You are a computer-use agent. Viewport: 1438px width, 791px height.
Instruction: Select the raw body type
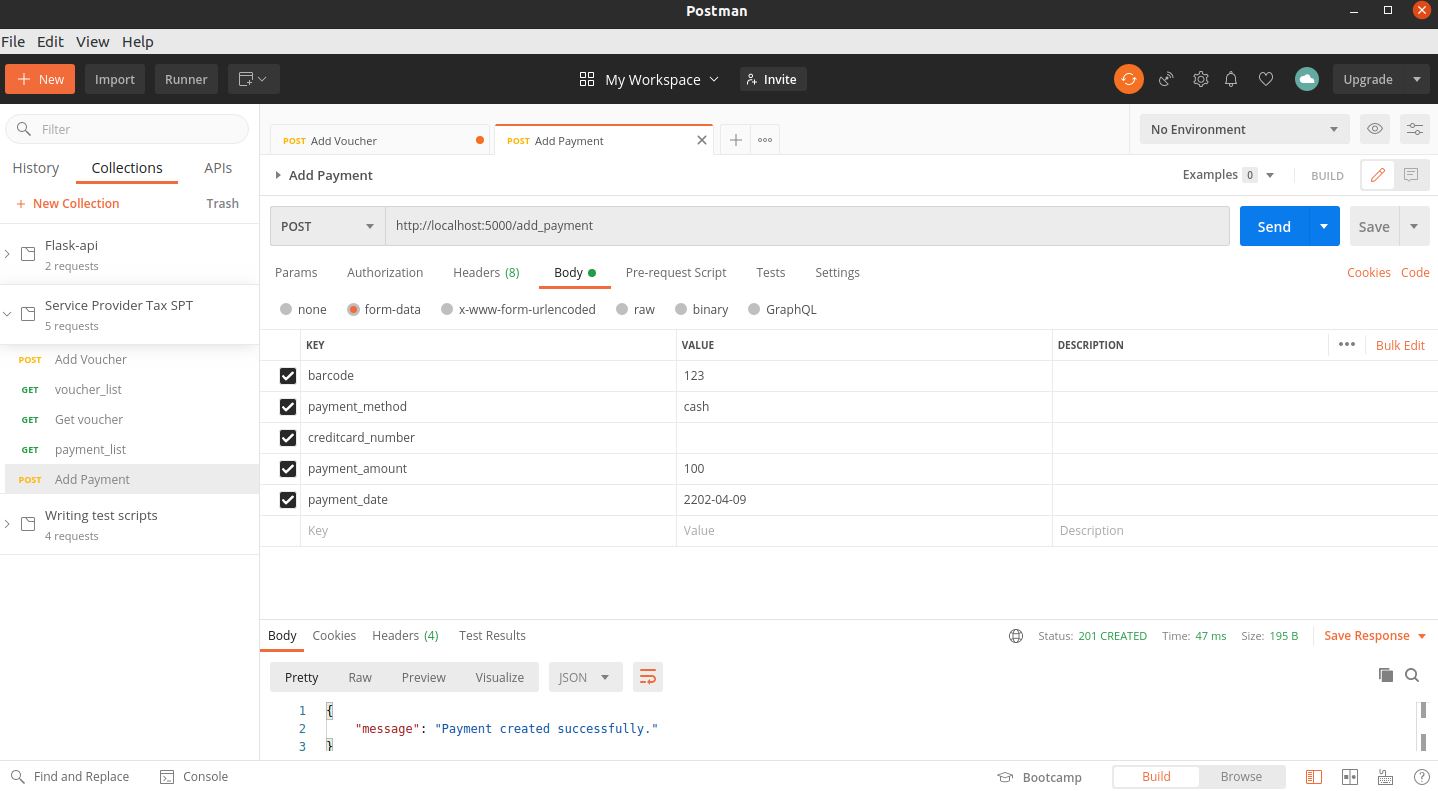pyautogui.click(x=622, y=309)
